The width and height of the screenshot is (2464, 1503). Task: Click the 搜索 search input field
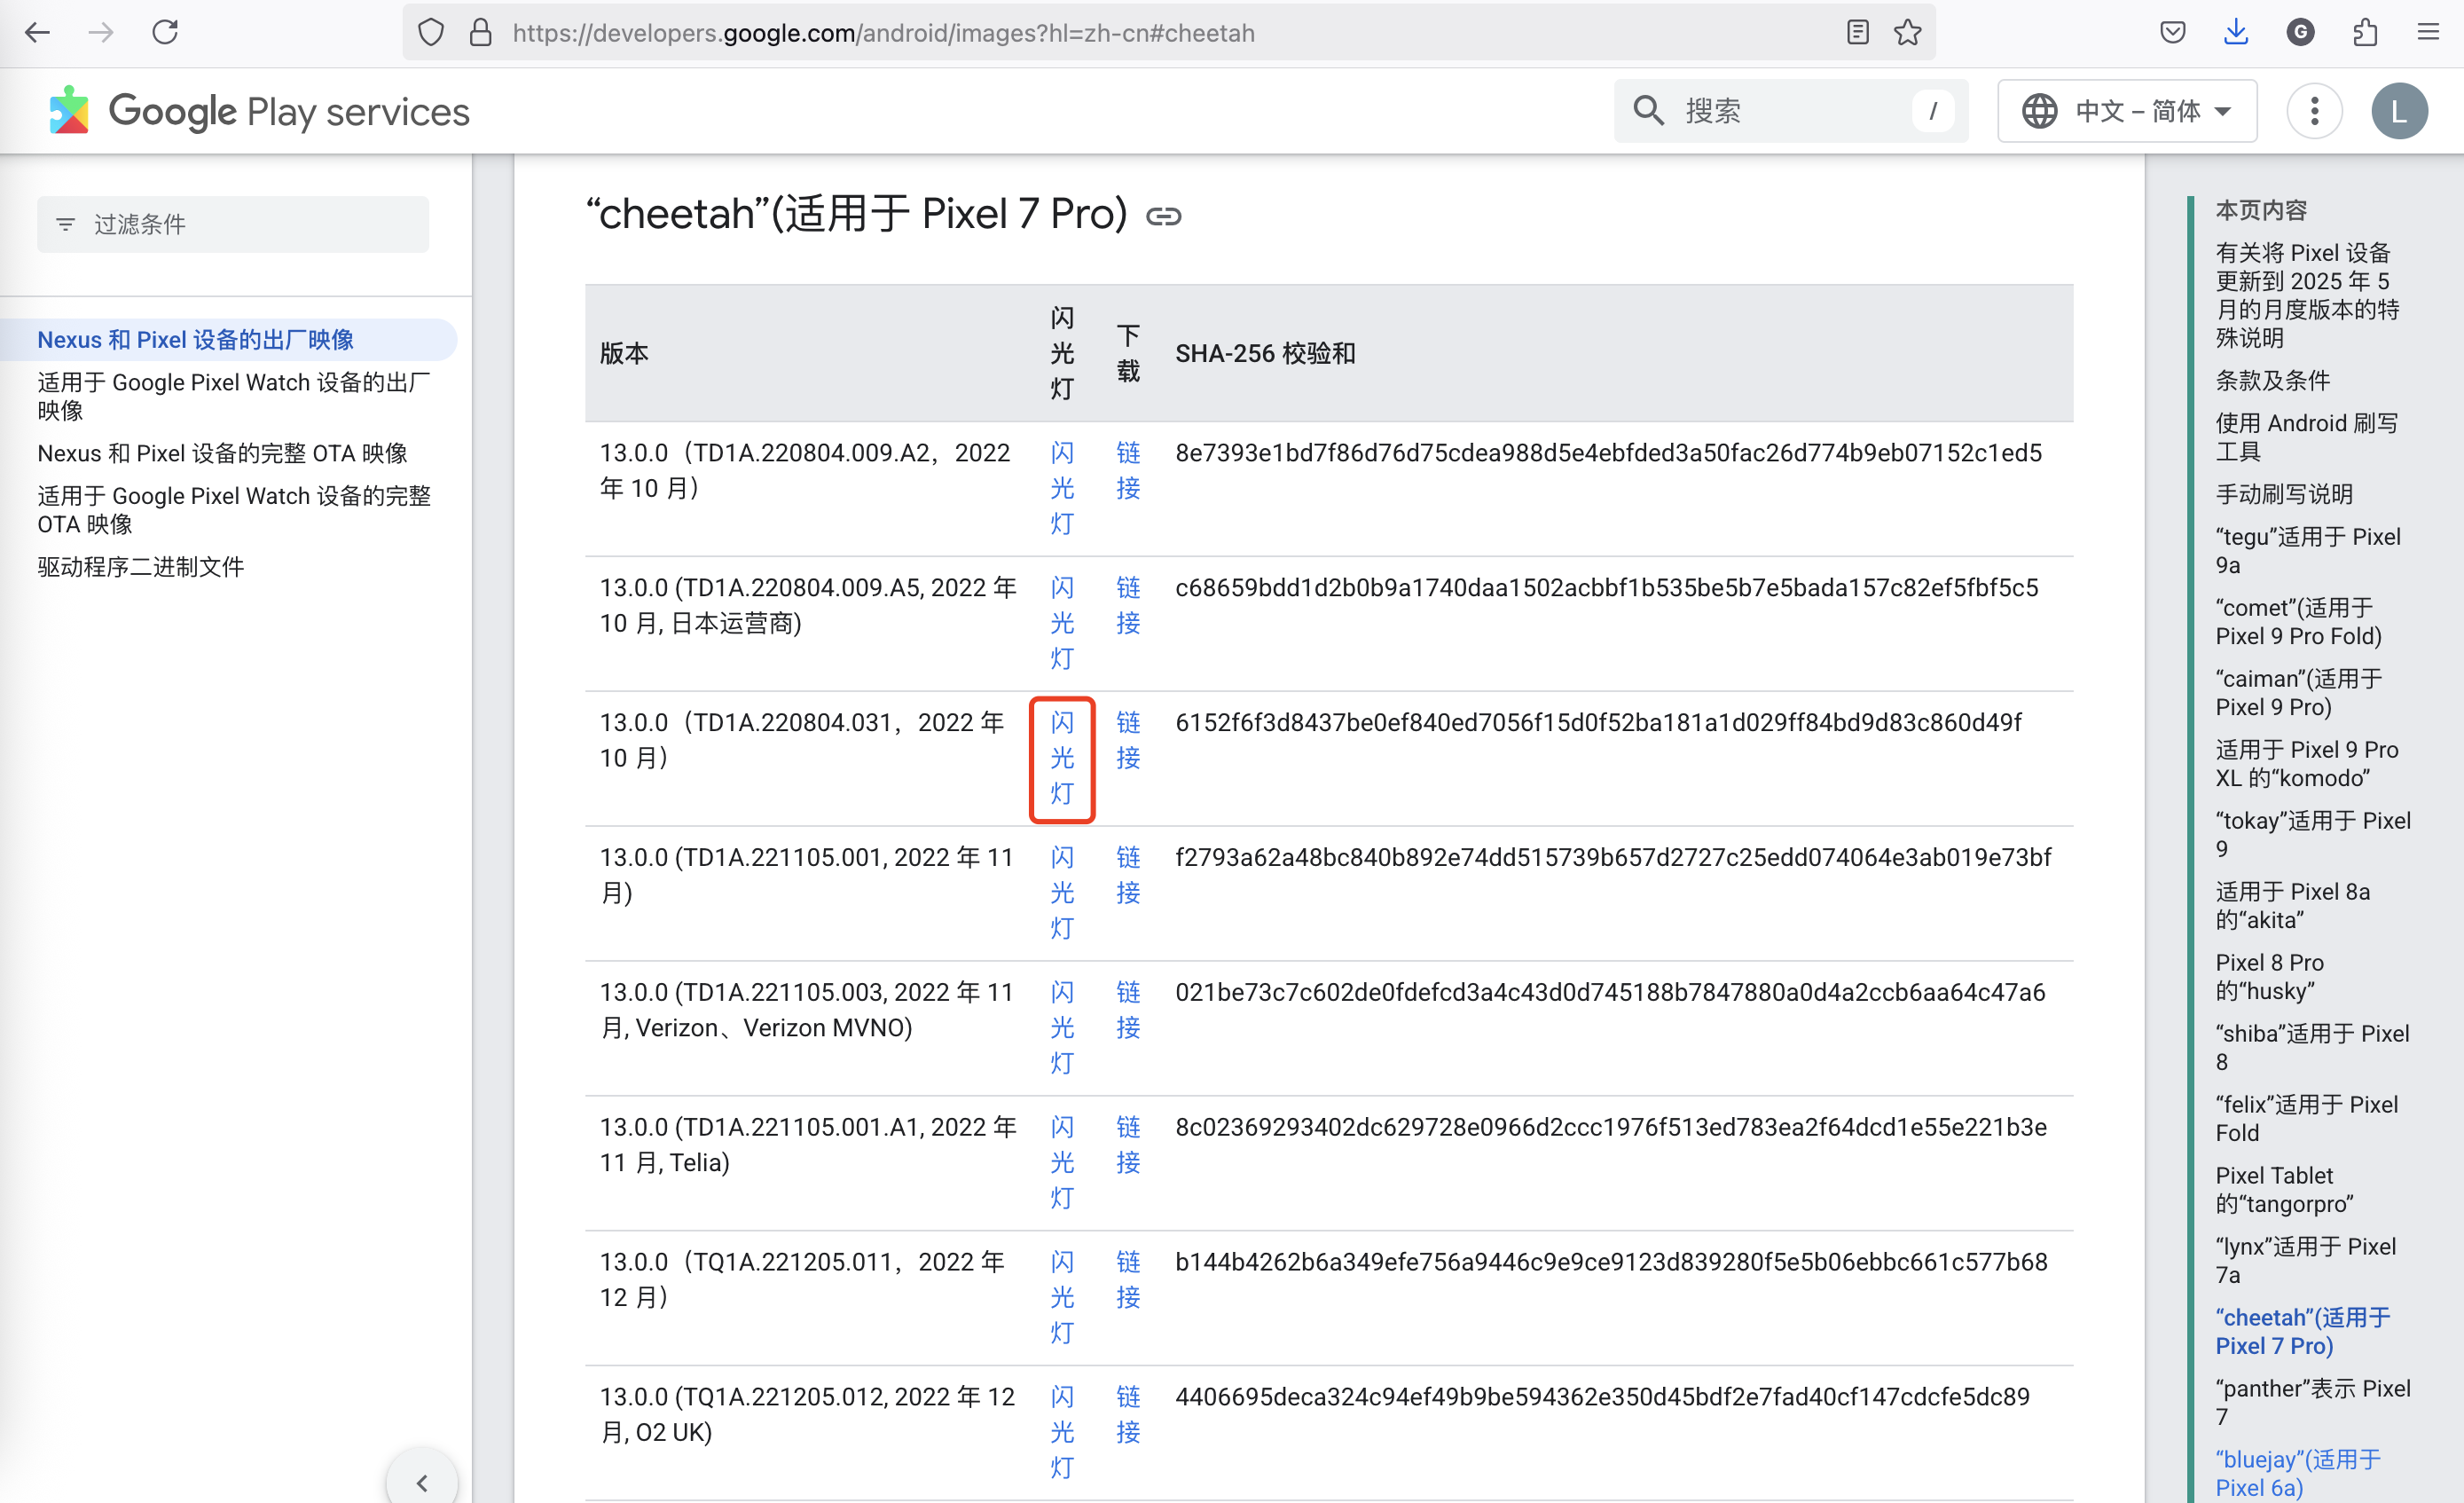click(x=1790, y=111)
